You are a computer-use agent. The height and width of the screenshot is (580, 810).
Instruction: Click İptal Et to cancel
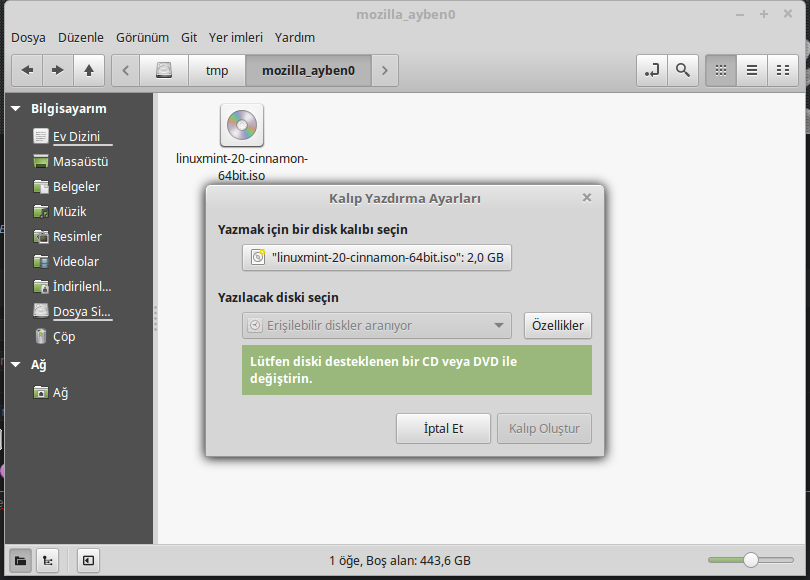[443, 429]
